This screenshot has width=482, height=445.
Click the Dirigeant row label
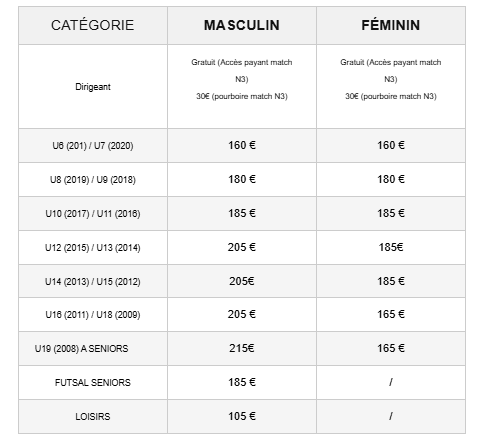(x=93, y=87)
